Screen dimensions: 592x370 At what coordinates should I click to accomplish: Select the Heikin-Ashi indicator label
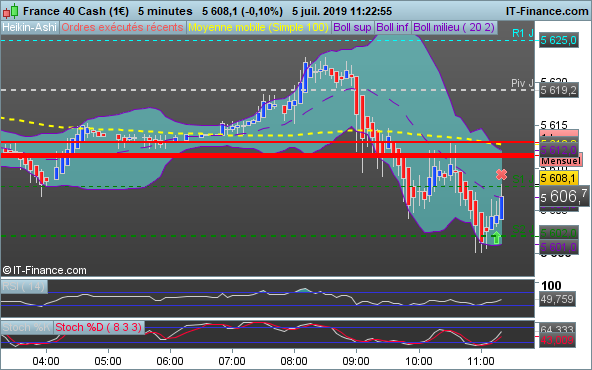click(29, 27)
